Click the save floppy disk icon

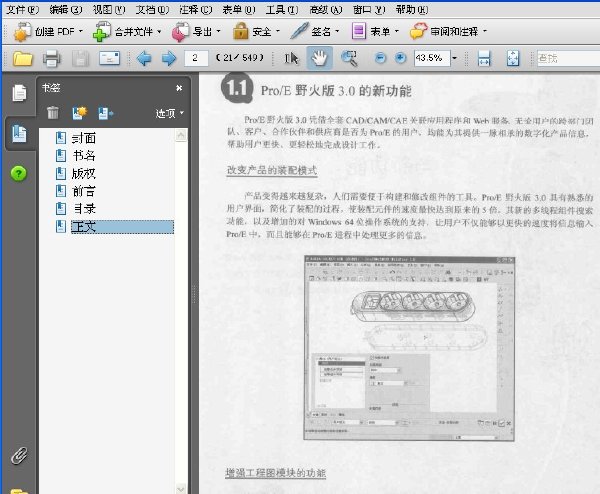point(80,59)
